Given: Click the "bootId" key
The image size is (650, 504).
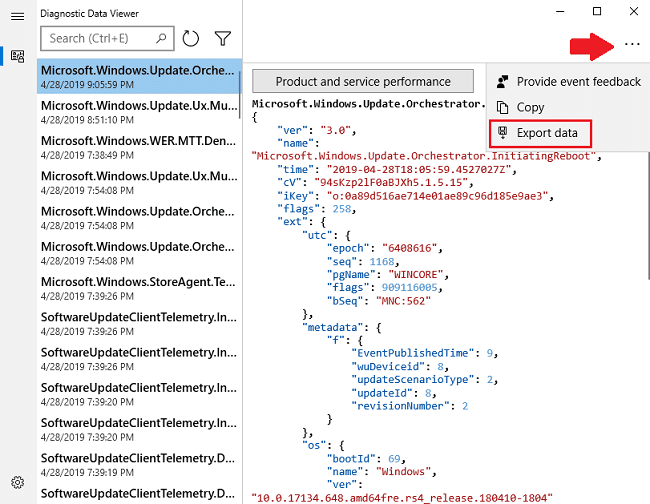Looking at the screenshot, I should [351, 459].
